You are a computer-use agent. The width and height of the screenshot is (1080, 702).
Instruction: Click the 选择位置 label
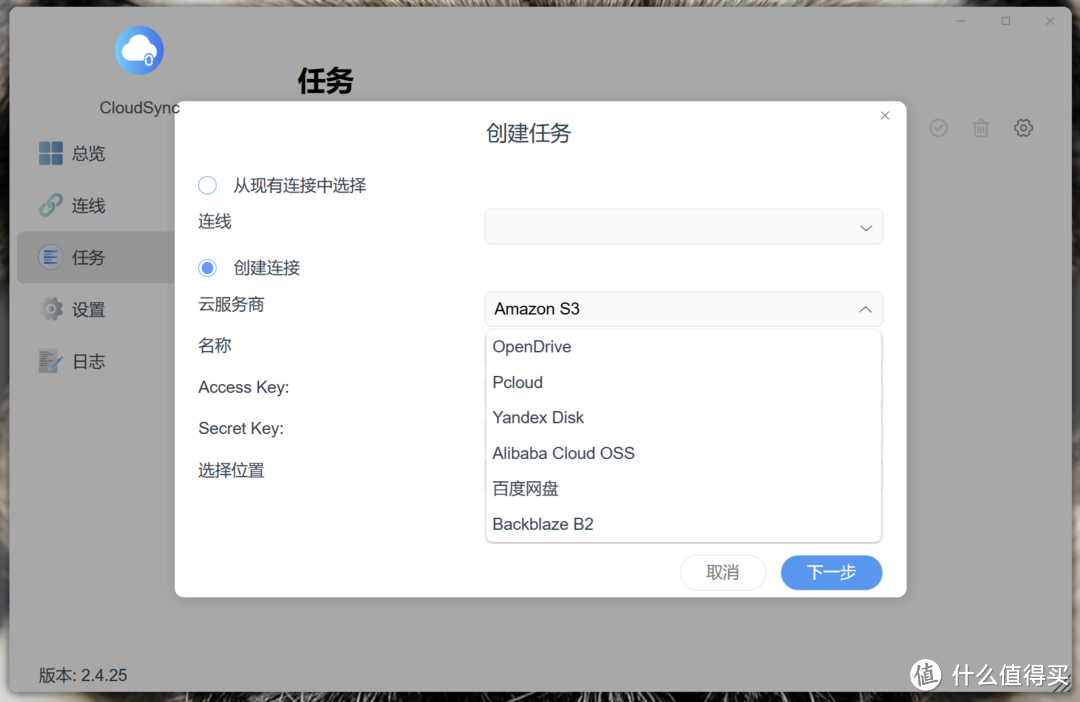(231, 471)
